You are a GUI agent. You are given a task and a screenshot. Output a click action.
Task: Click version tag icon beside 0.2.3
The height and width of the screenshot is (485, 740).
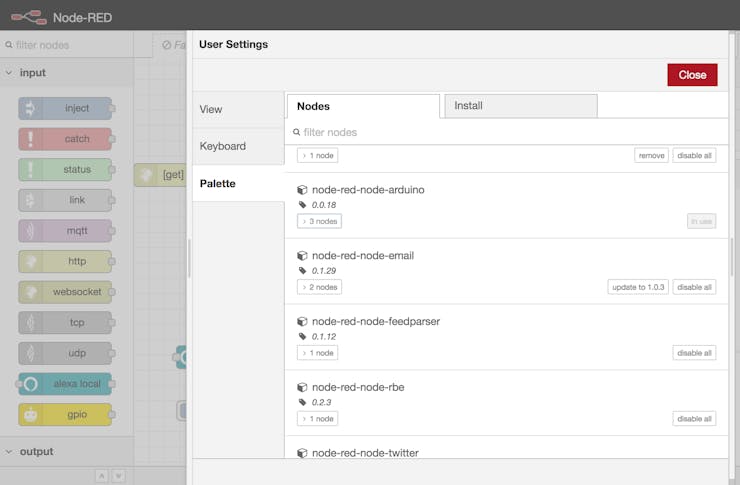[x=303, y=402]
